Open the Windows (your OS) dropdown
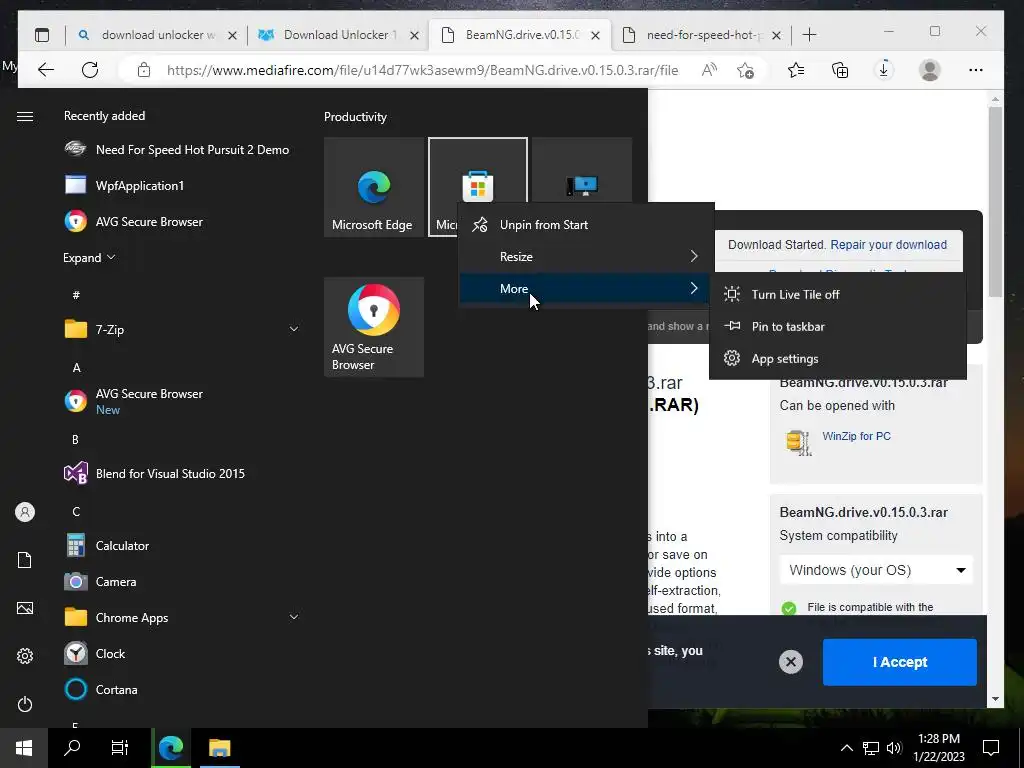The image size is (1024, 768). coord(876,570)
